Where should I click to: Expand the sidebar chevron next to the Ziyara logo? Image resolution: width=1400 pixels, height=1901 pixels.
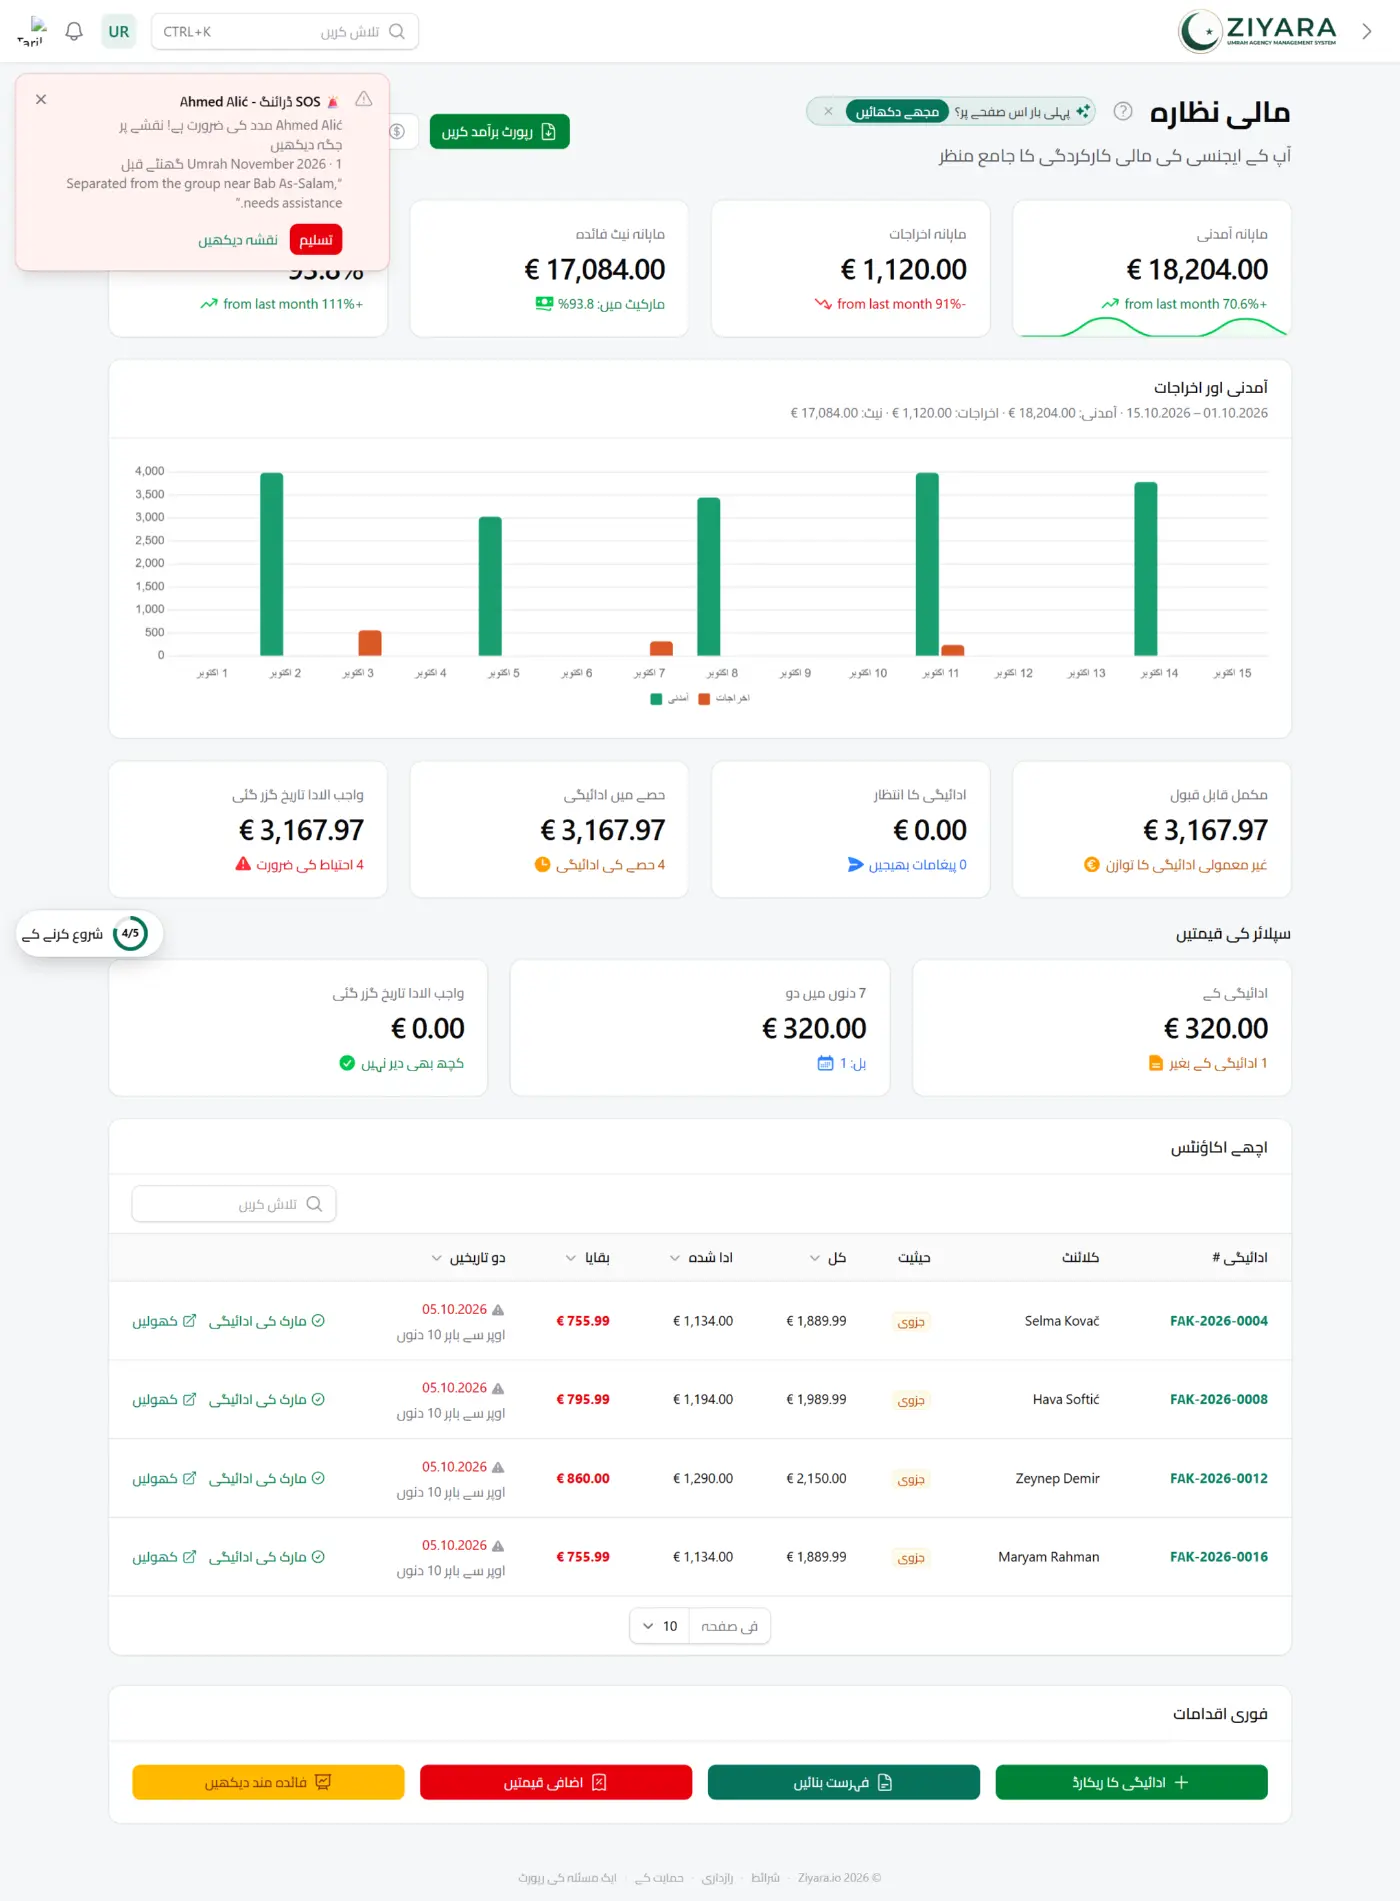coord(1367,31)
